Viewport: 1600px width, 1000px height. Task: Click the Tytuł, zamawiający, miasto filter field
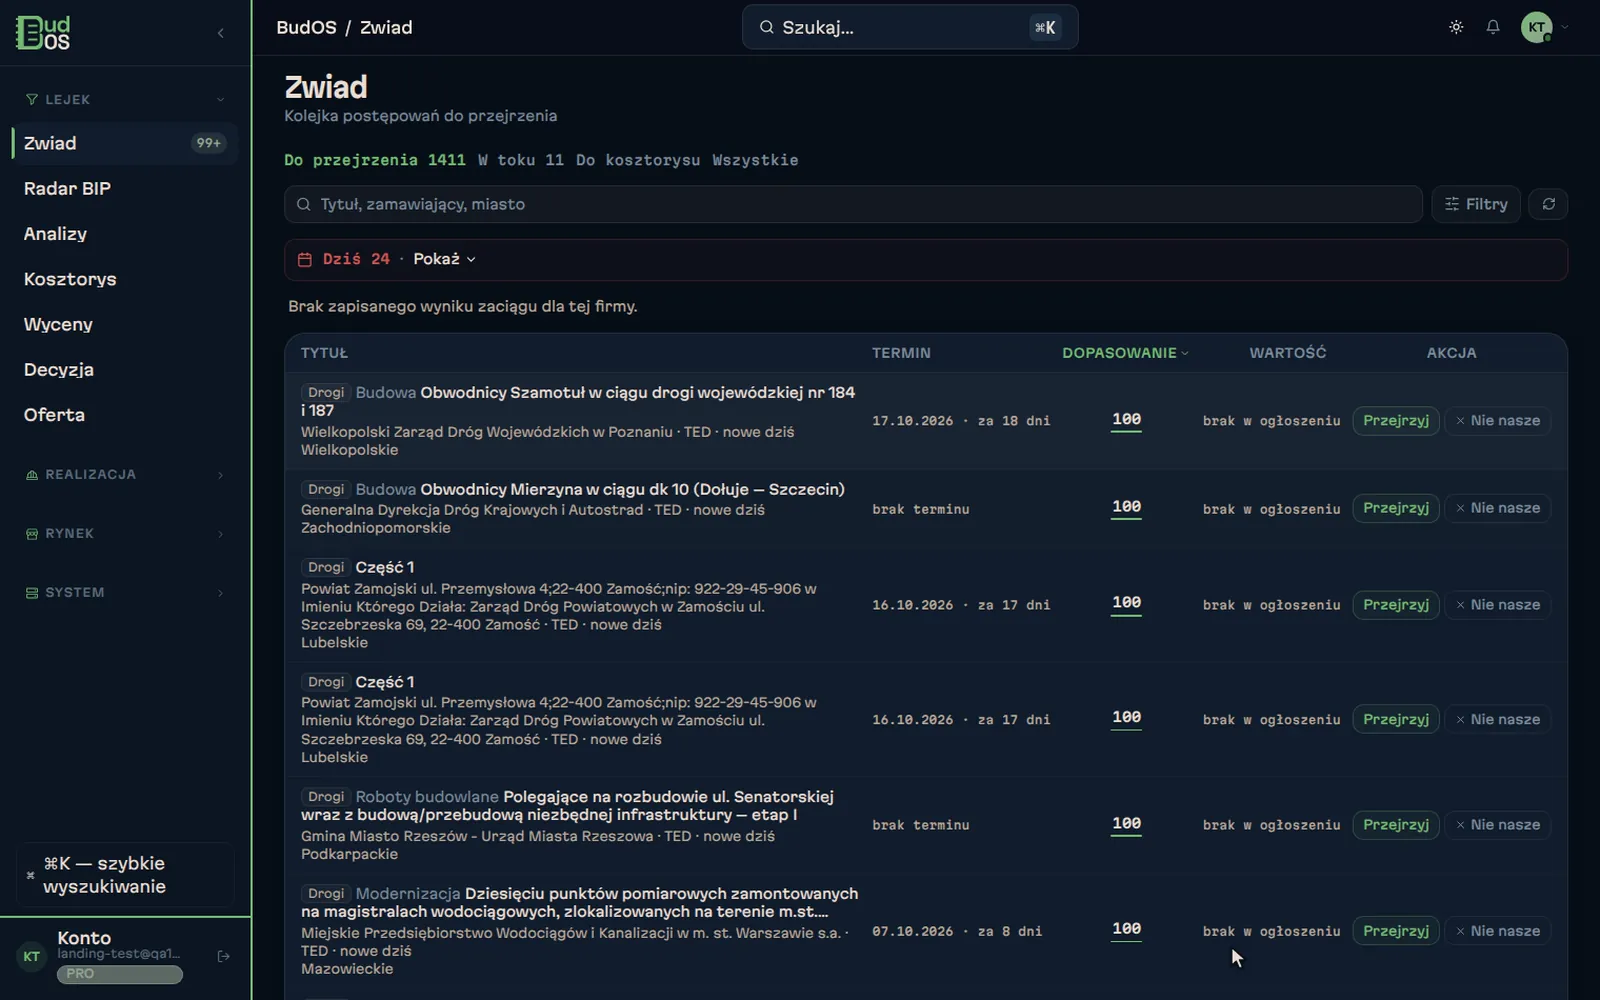(853, 204)
